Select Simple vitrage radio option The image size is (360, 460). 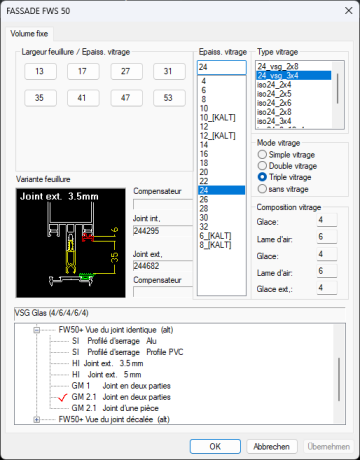pyautogui.click(x=262, y=155)
